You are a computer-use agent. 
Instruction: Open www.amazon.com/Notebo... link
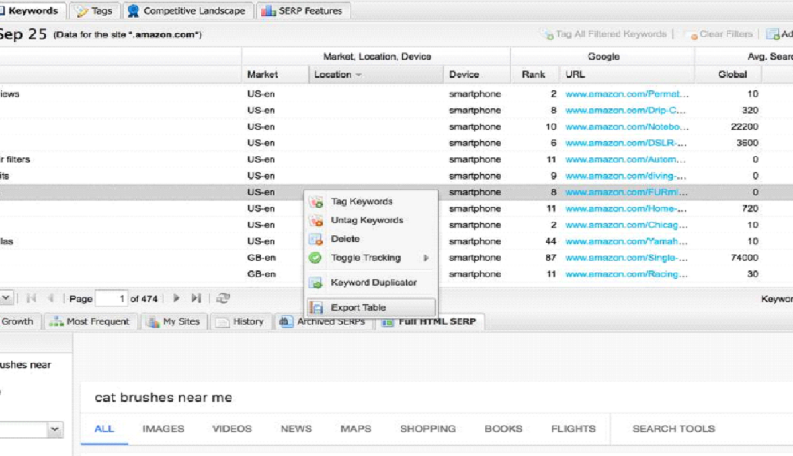627,127
